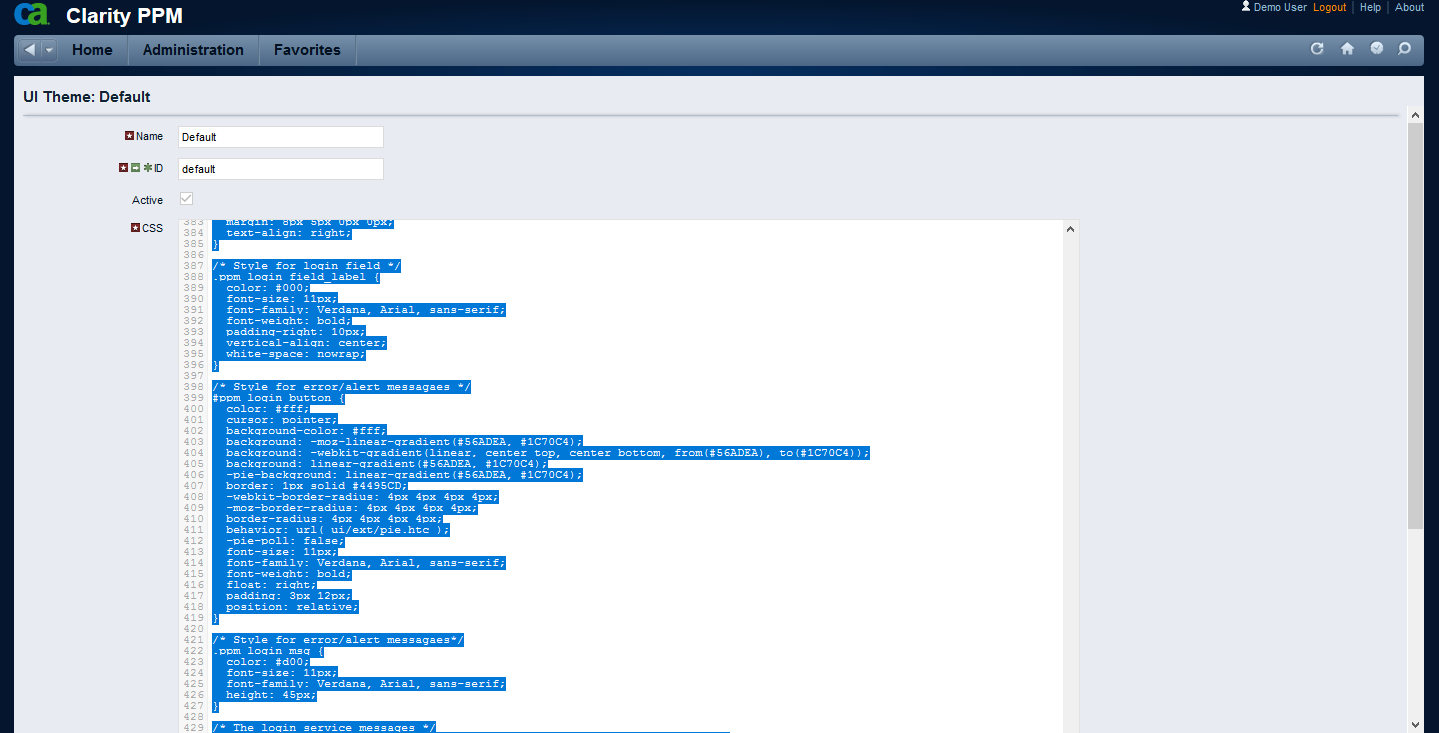Viewport: 1439px width, 733px height.
Task: Click the page scrollbar up arrow
Action: point(1415,114)
